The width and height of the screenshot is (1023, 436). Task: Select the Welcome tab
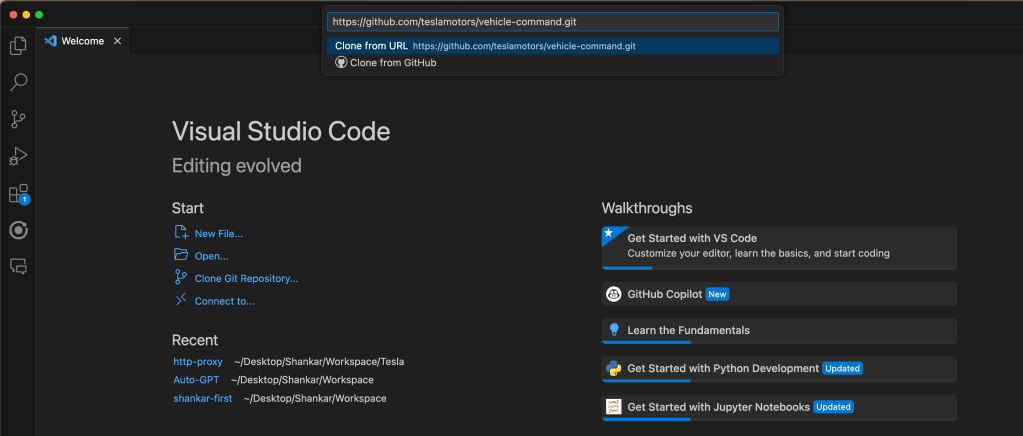coord(82,41)
